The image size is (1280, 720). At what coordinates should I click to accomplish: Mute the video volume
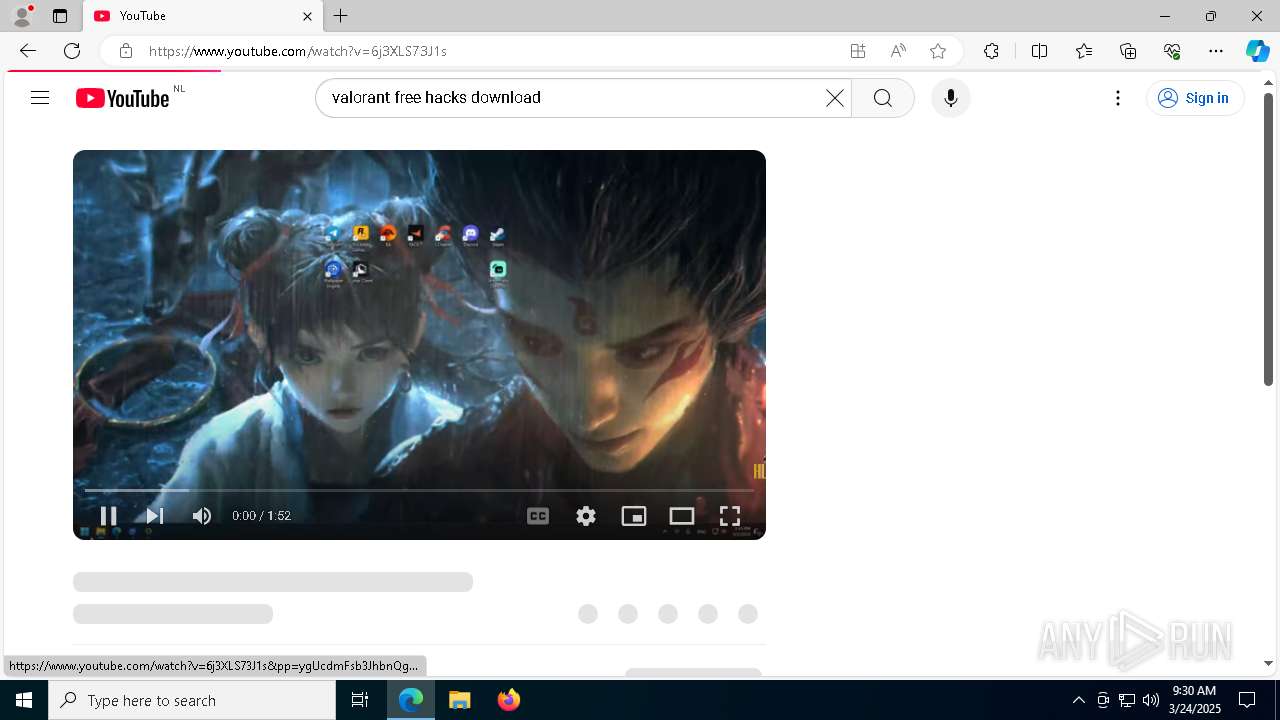point(202,516)
